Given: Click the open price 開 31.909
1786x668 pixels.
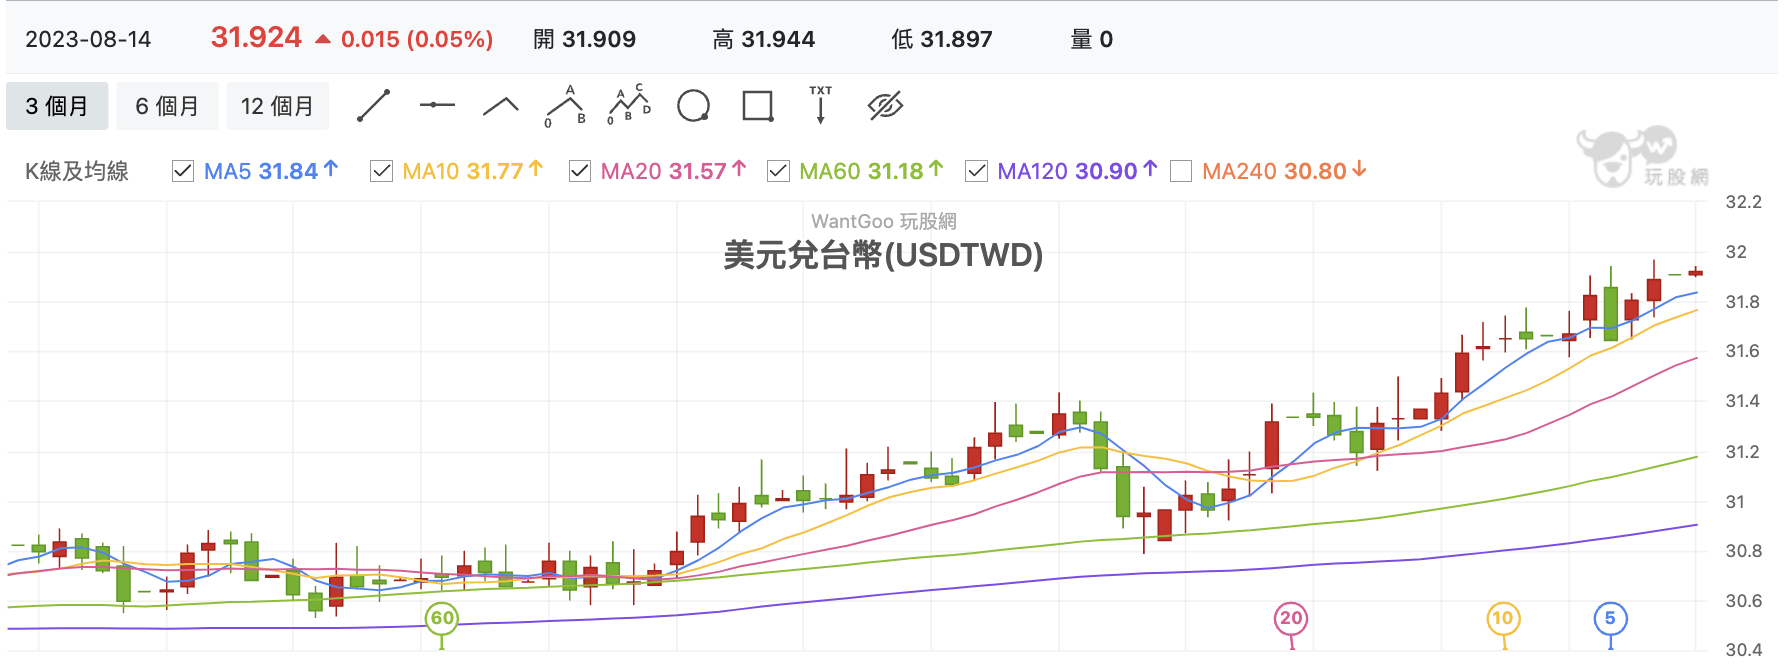Looking at the screenshot, I should pos(585,39).
